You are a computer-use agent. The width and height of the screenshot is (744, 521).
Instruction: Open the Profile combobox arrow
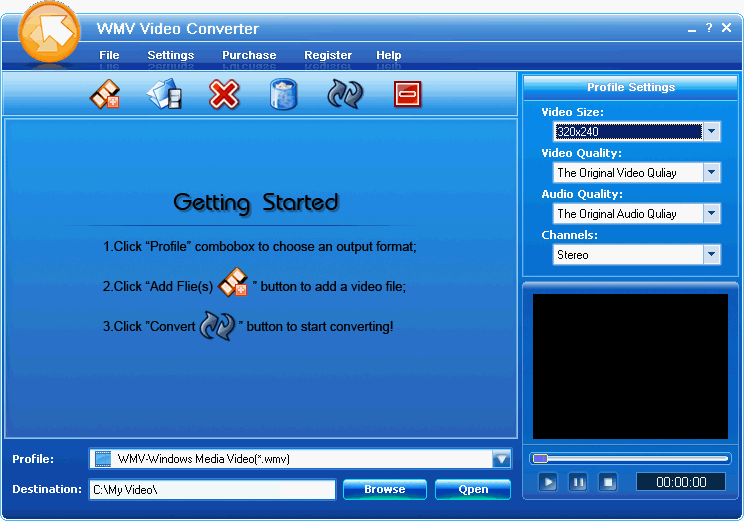(x=502, y=459)
